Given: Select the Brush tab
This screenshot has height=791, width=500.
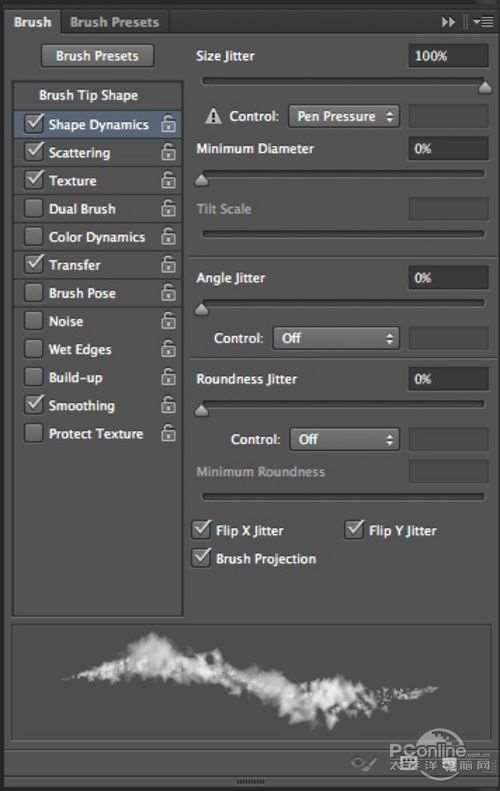Looking at the screenshot, I should 32,22.
